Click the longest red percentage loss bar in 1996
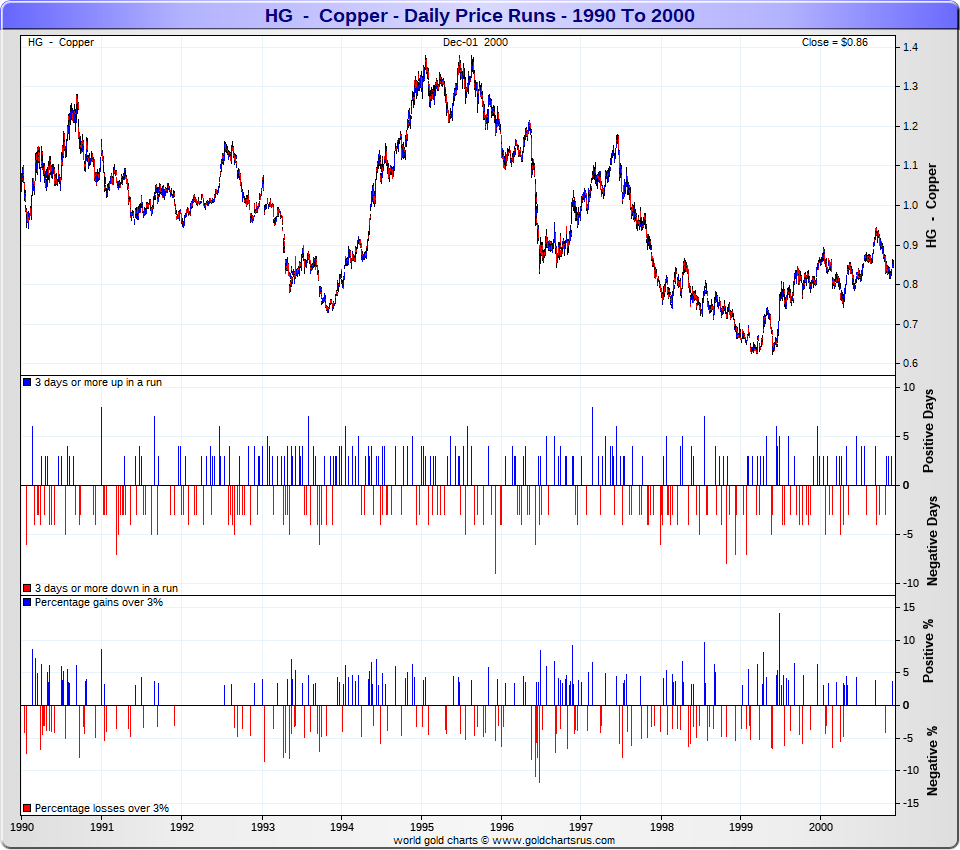Viewport: 960px width, 850px height. [x=539, y=744]
